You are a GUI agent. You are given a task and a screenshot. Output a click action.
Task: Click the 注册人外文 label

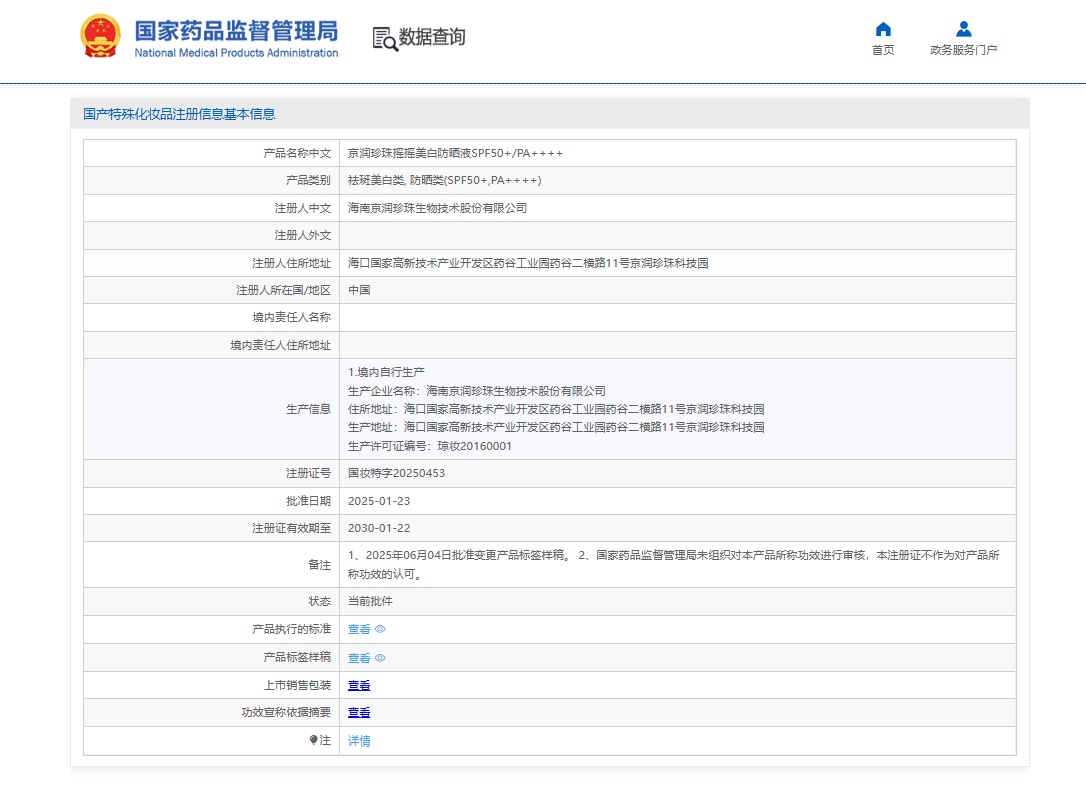(303, 236)
